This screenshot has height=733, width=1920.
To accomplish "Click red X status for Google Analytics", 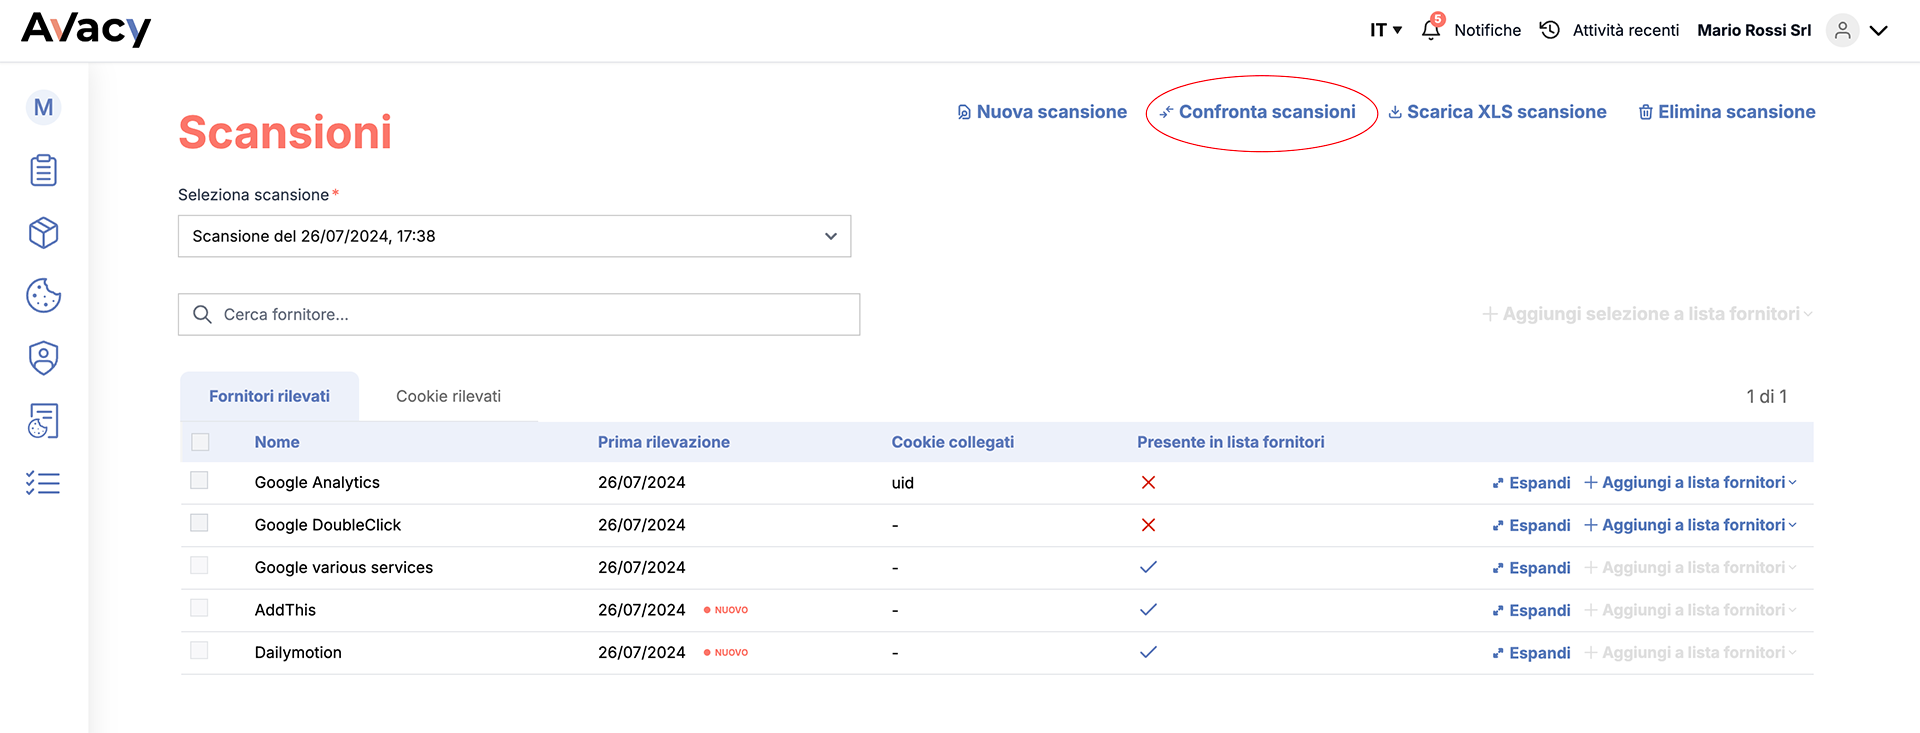I will [1148, 482].
